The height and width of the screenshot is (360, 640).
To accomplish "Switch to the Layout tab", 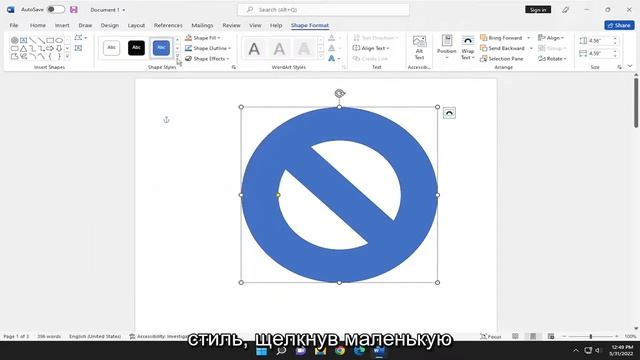I will pyautogui.click(x=136, y=25).
